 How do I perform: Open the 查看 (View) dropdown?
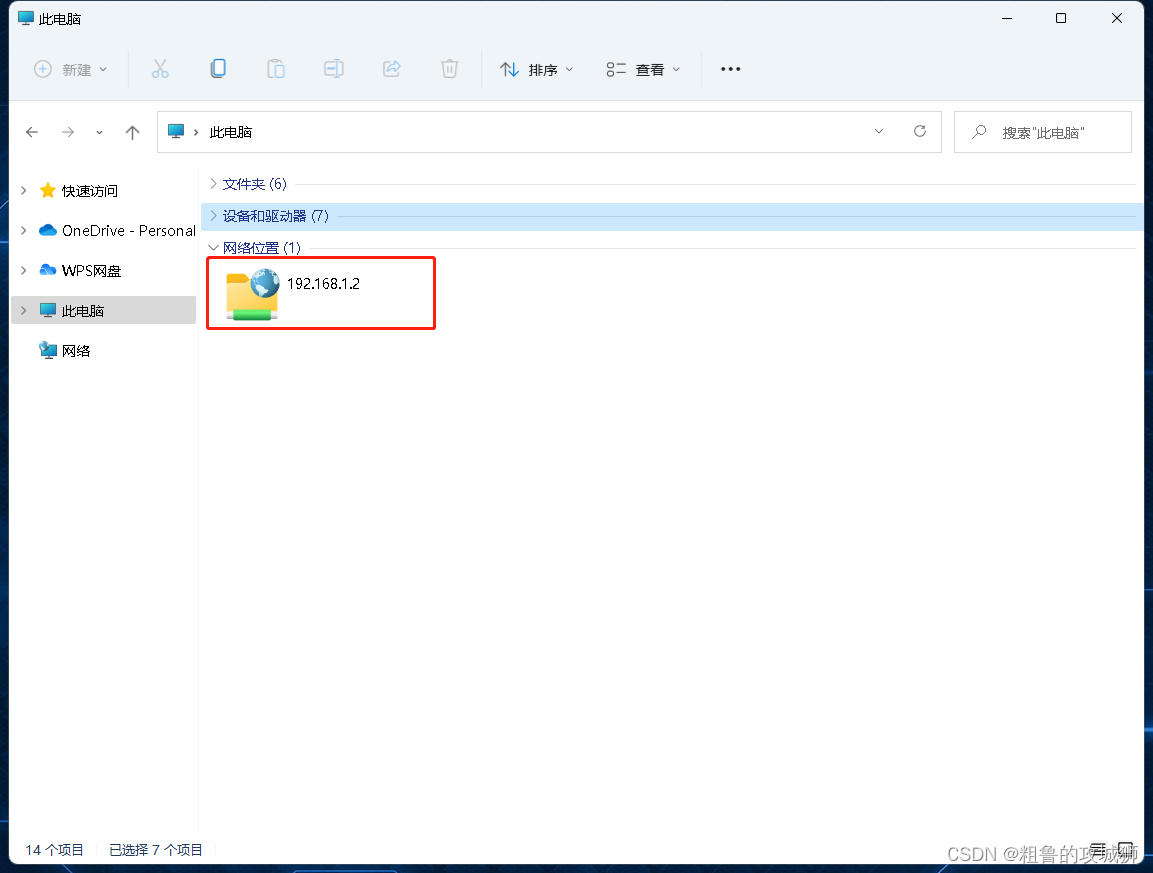(643, 69)
